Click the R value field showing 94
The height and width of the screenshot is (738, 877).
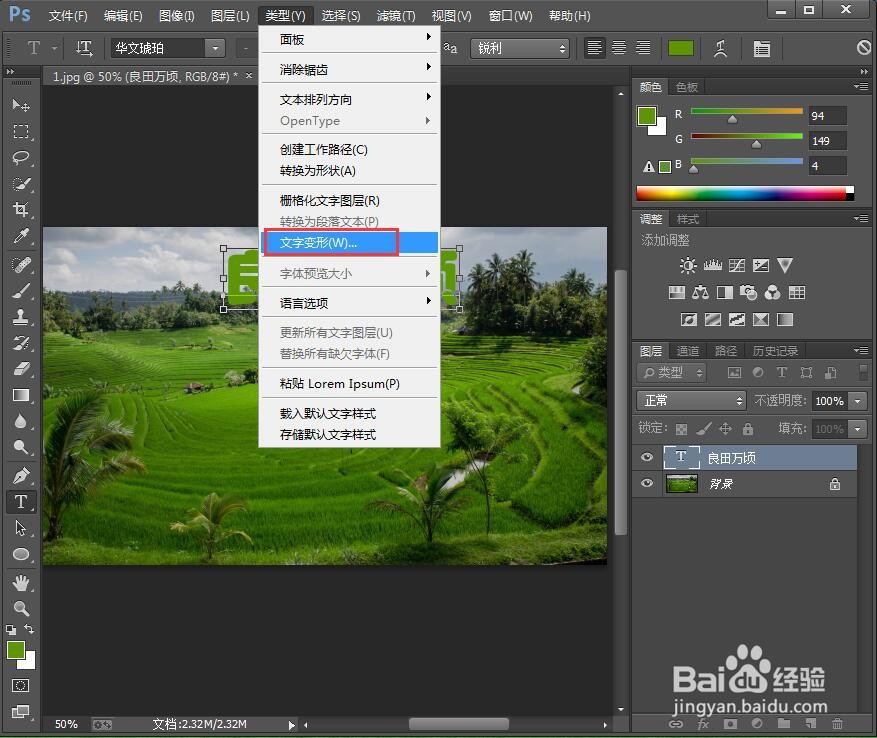(827, 116)
